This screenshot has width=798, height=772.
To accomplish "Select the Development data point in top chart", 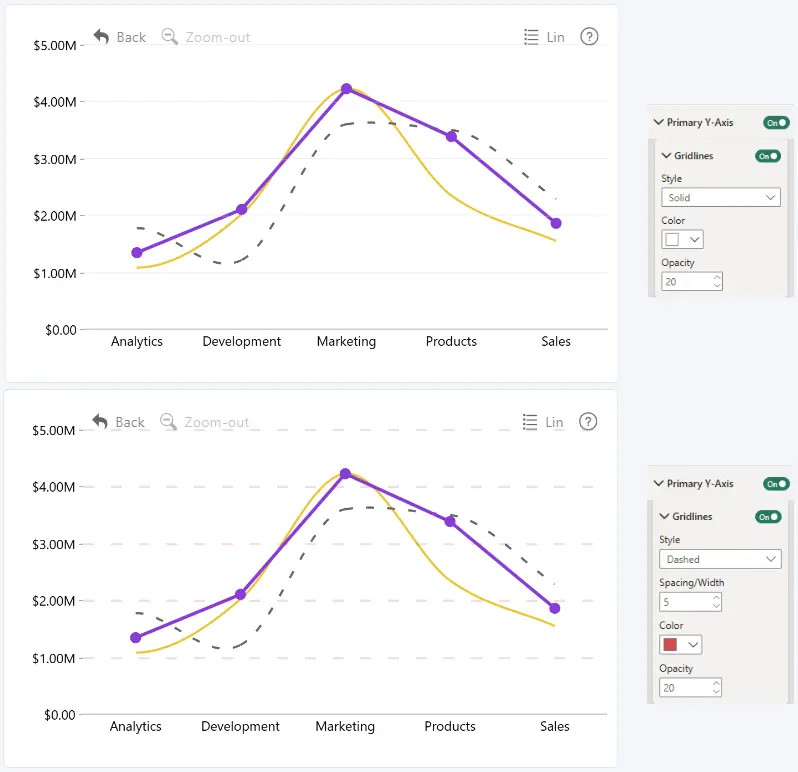I will click(242, 209).
